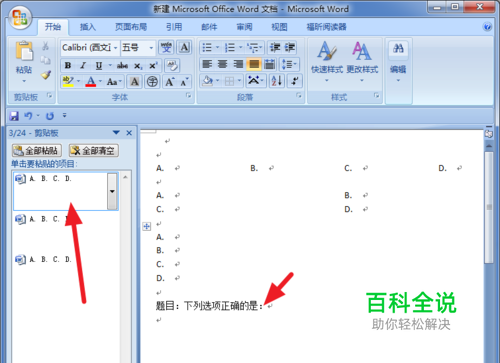Image resolution: width=500 pixels, height=363 pixels.
Task: Open dropdown on first clipboard item
Action: [x=112, y=191]
